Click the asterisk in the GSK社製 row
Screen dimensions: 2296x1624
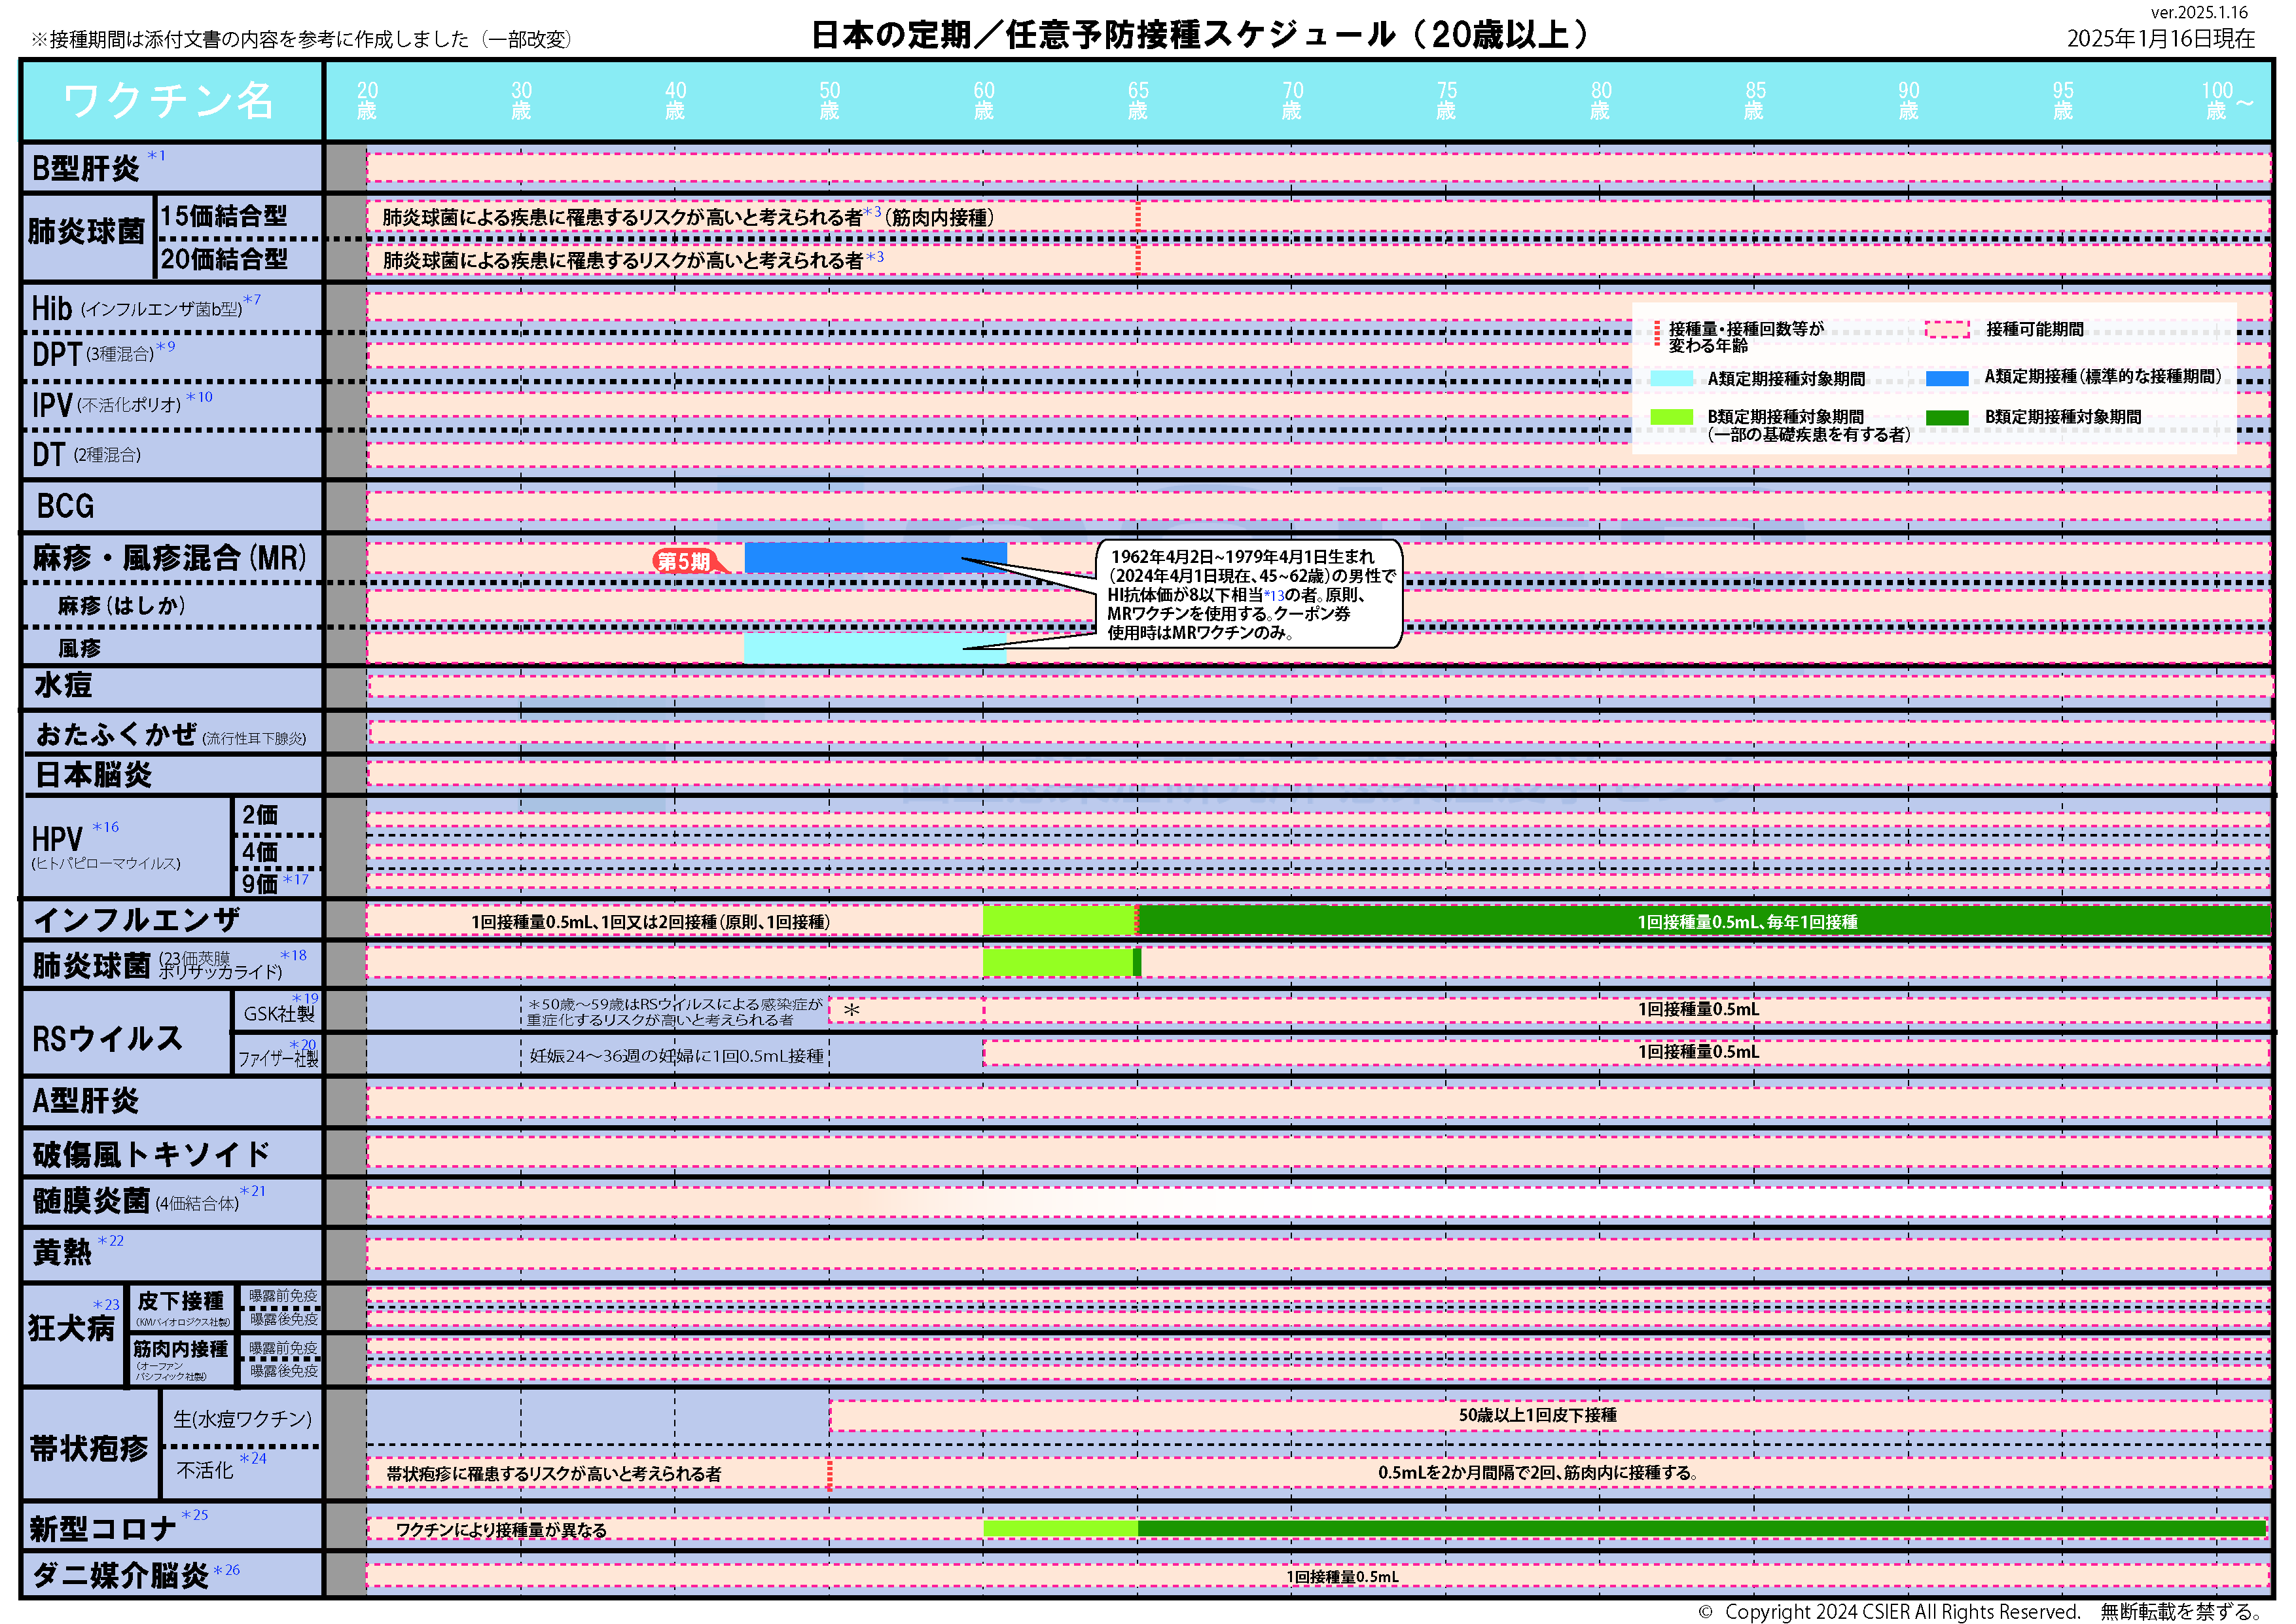(851, 1010)
